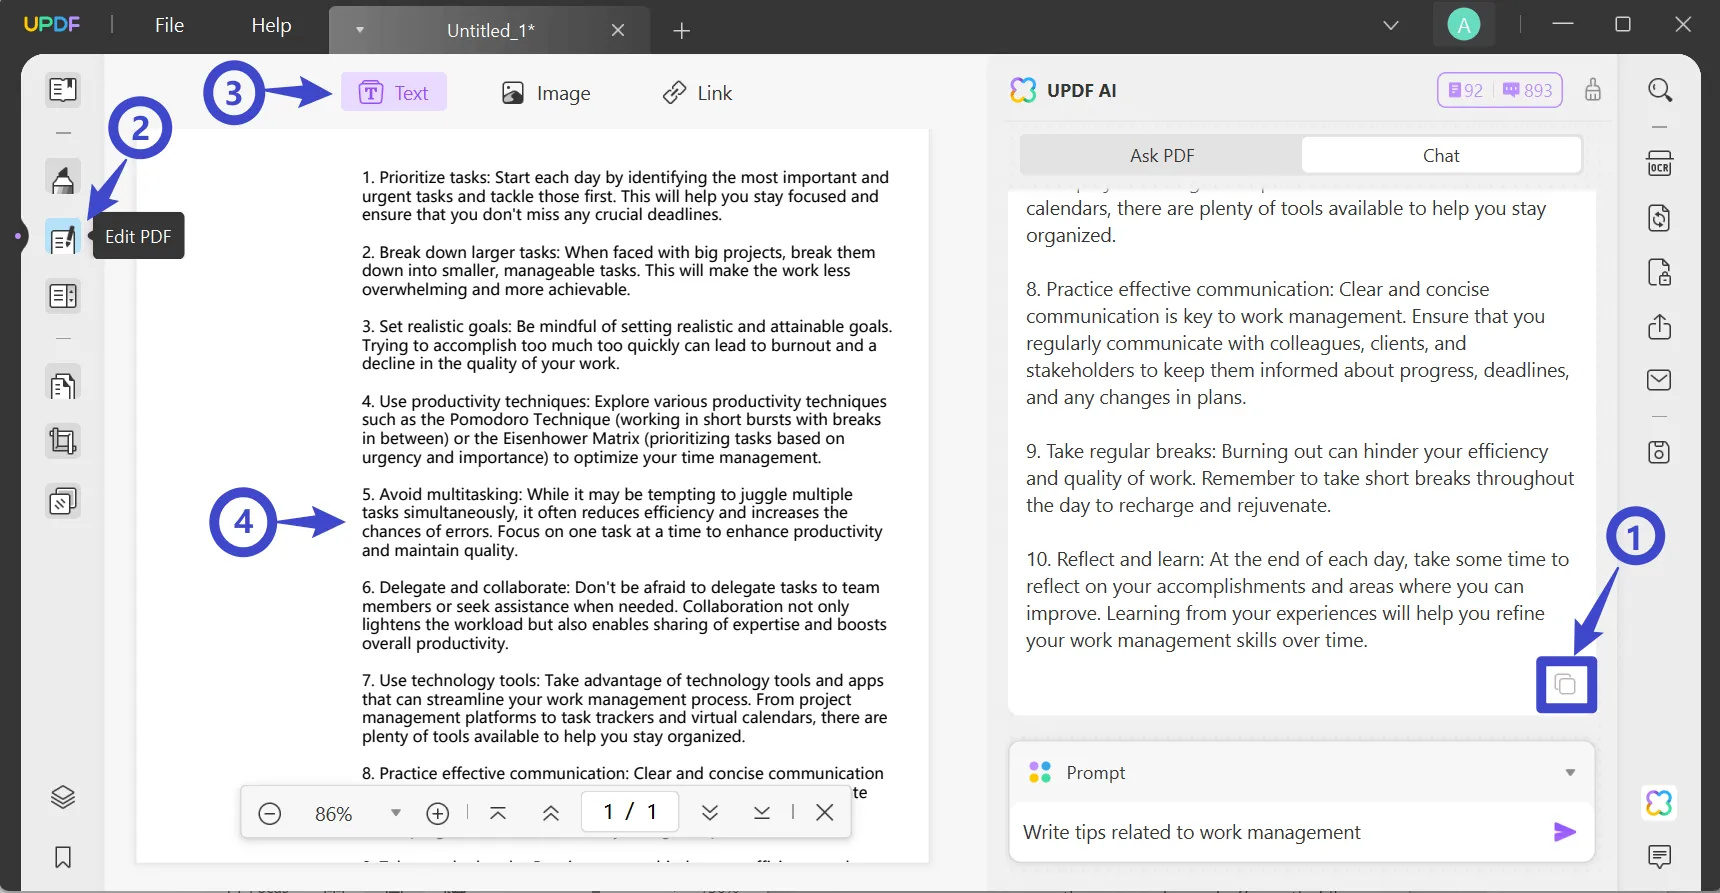Expand the window tabs chevron

click(1391, 25)
